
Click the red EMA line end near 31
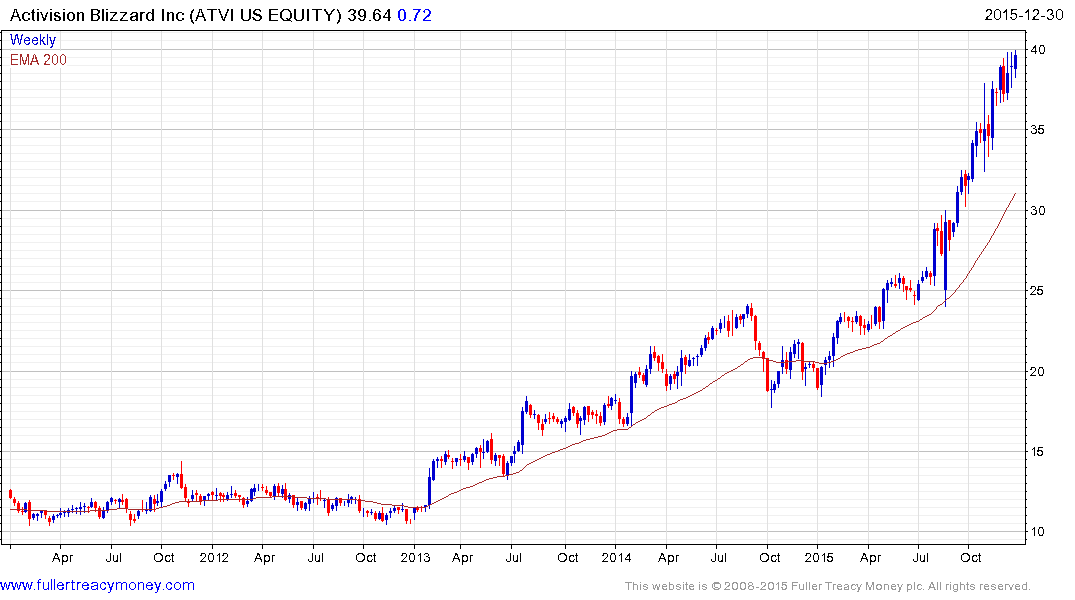(x=1015, y=194)
